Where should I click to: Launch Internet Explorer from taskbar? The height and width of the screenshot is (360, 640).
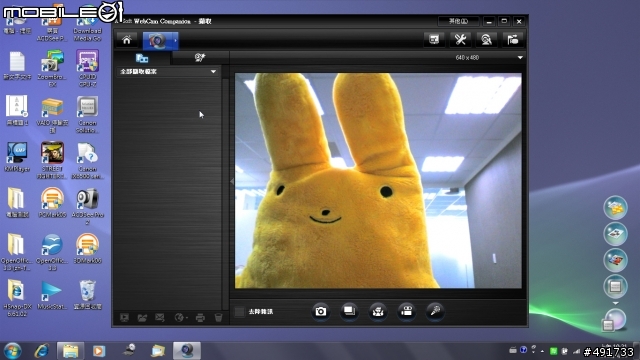(x=42, y=351)
